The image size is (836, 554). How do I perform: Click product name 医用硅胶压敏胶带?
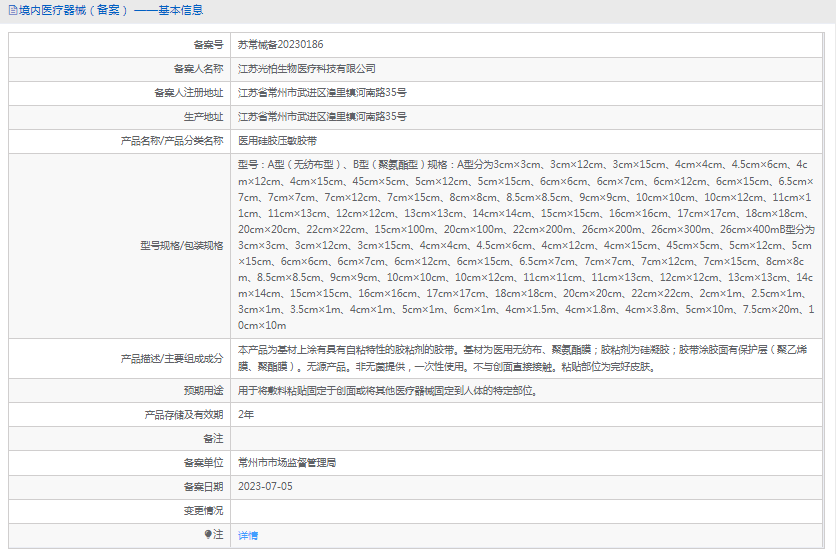[x=277, y=141]
